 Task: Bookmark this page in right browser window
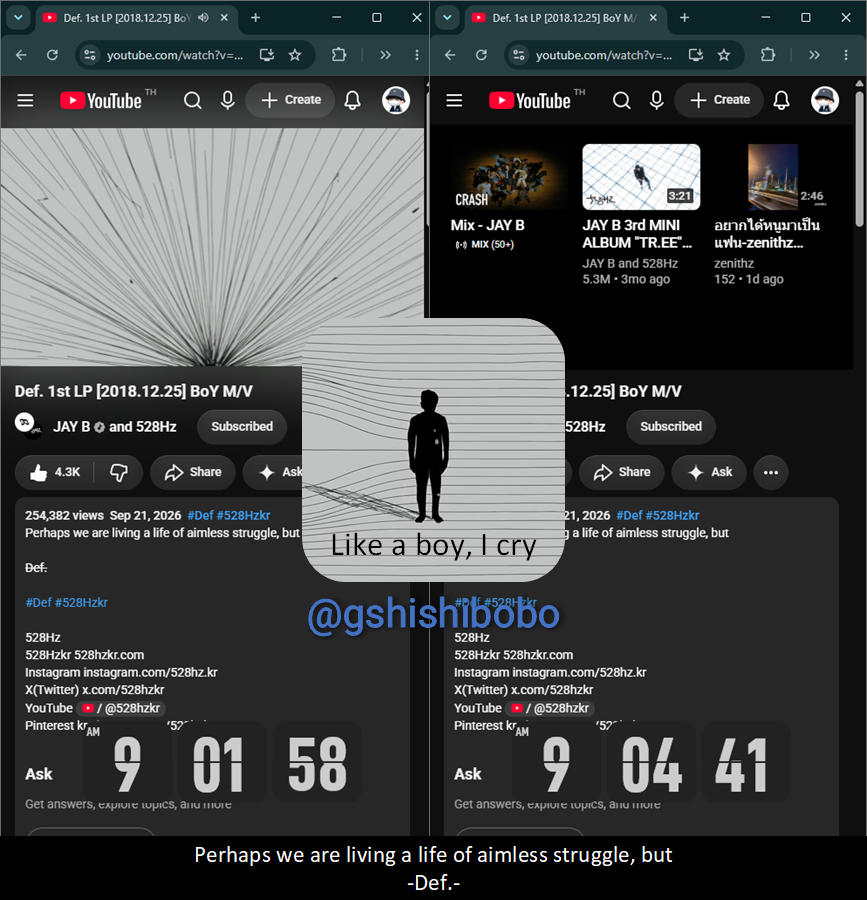pos(724,55)
